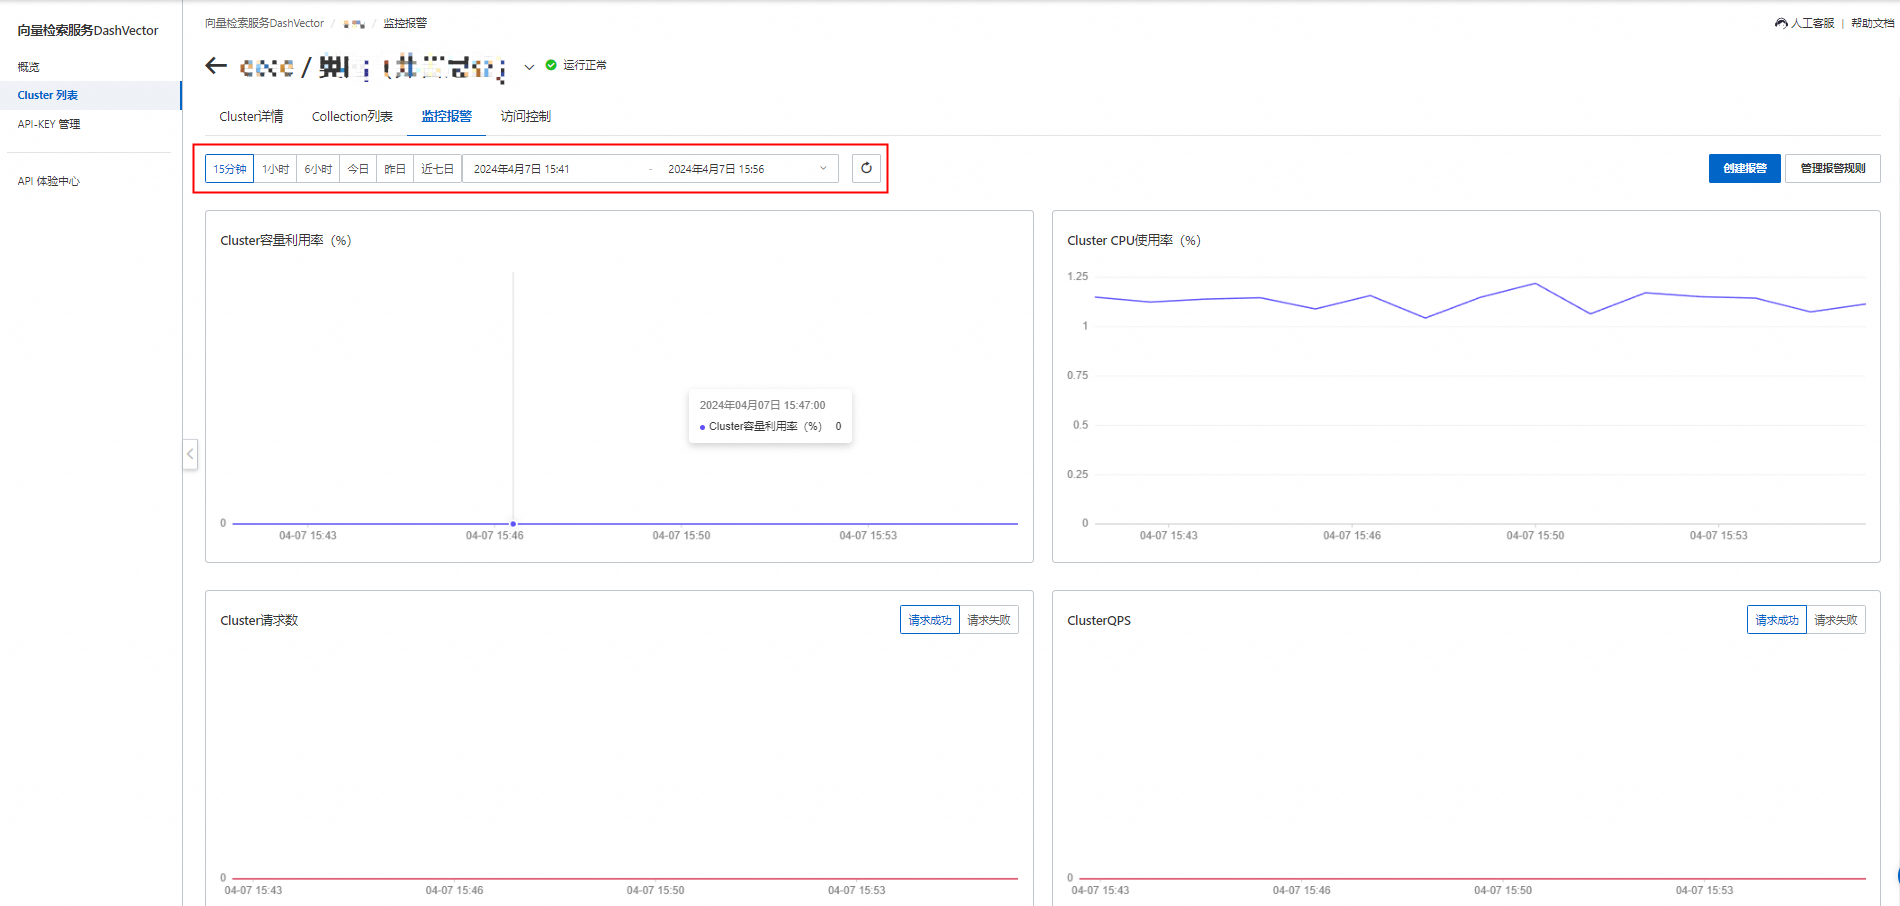The image size is (1900, 906).
Task: Select the 近七日 time range
Action: click(x=437, y=169)
